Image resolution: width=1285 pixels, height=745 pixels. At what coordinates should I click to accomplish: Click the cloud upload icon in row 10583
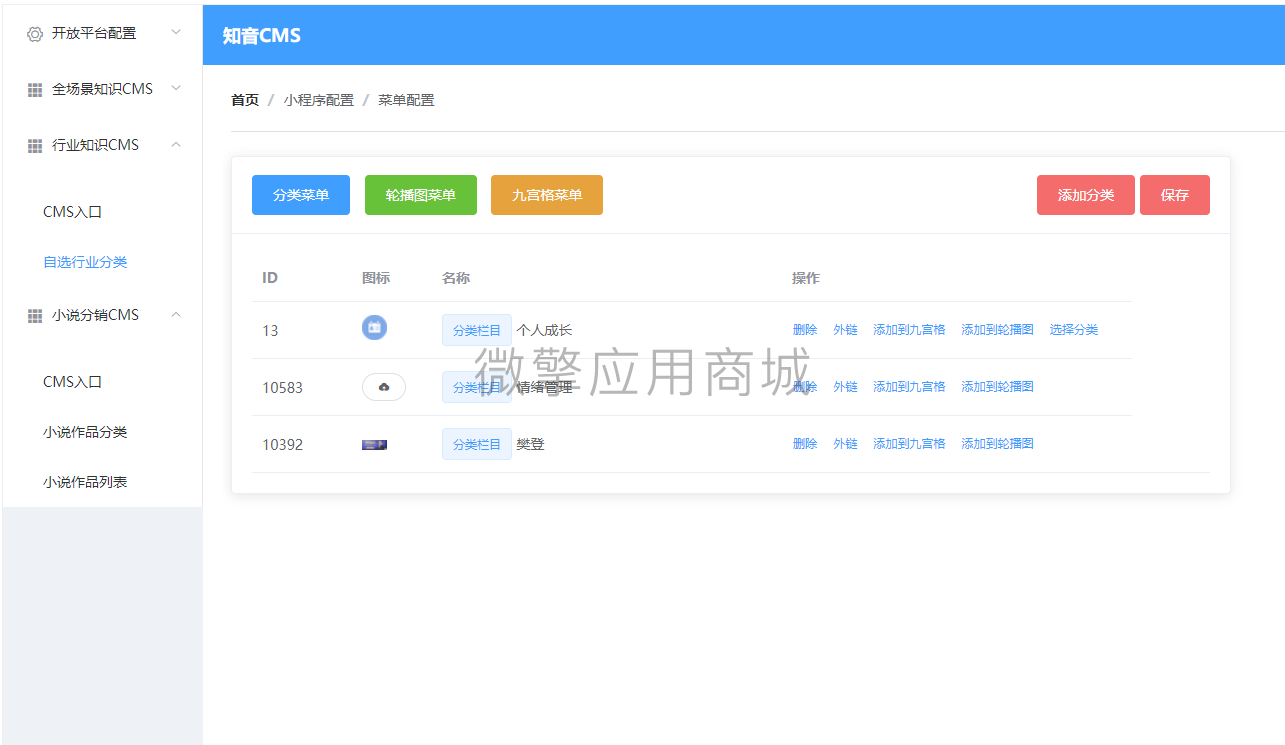(384, 387)
